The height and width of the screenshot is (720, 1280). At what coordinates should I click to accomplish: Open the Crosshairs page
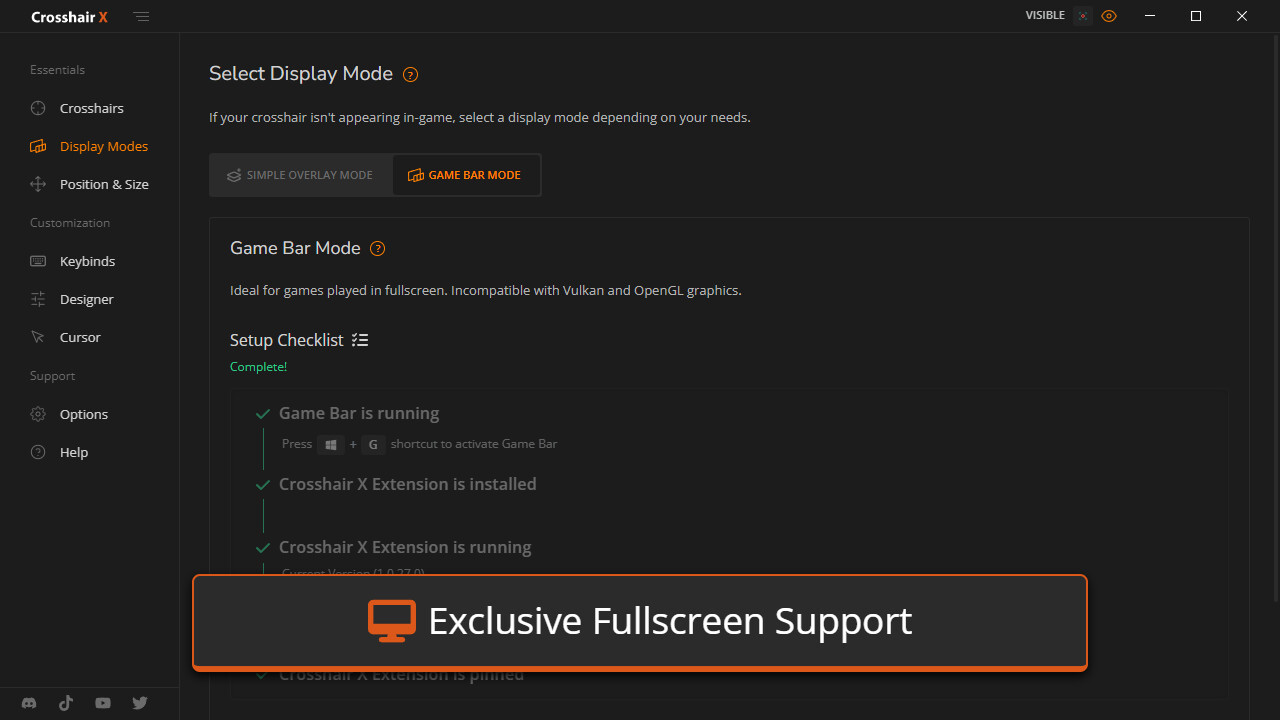pos(91,108)
